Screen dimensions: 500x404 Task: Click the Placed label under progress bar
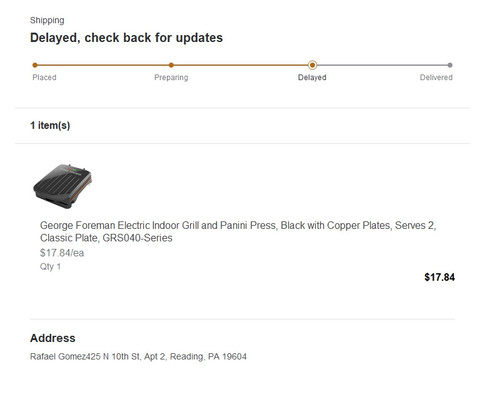(x=44, y=77)
